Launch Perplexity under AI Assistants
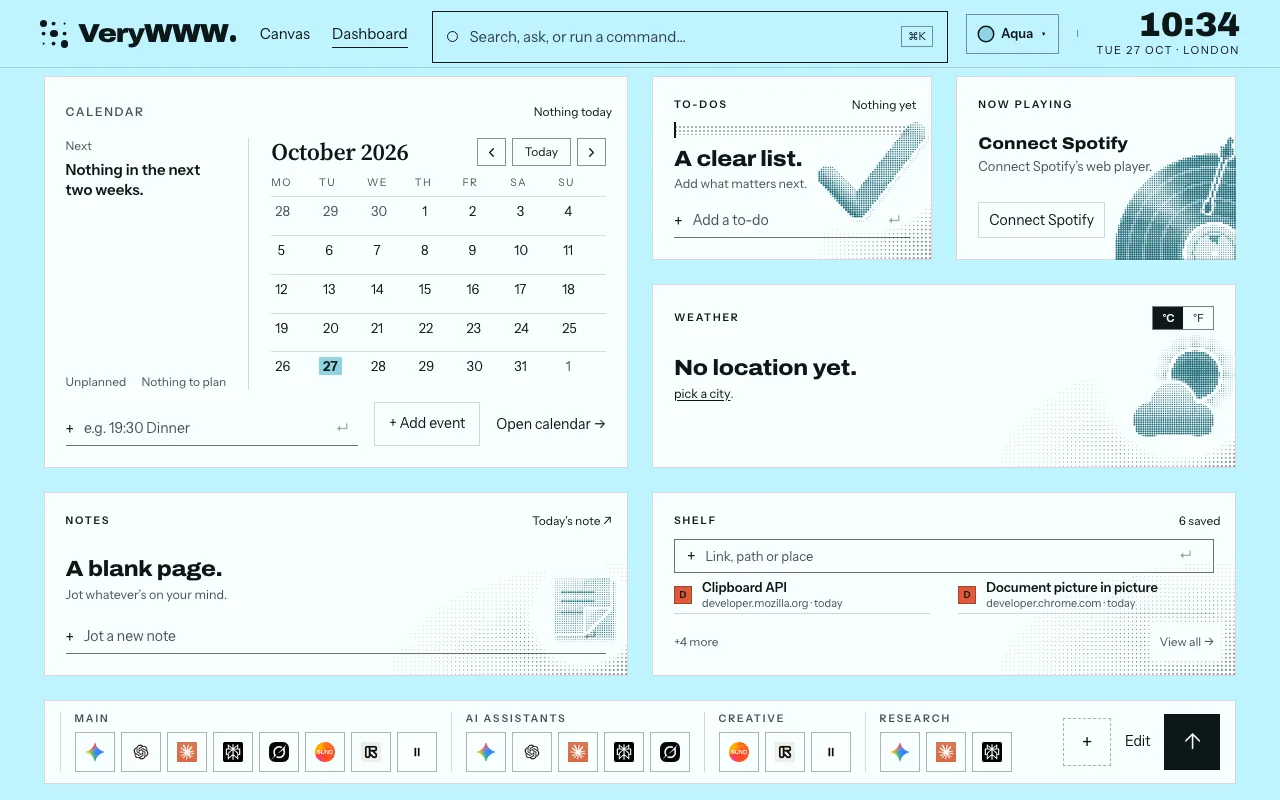Screen dimensions: 1280x800 624,752
